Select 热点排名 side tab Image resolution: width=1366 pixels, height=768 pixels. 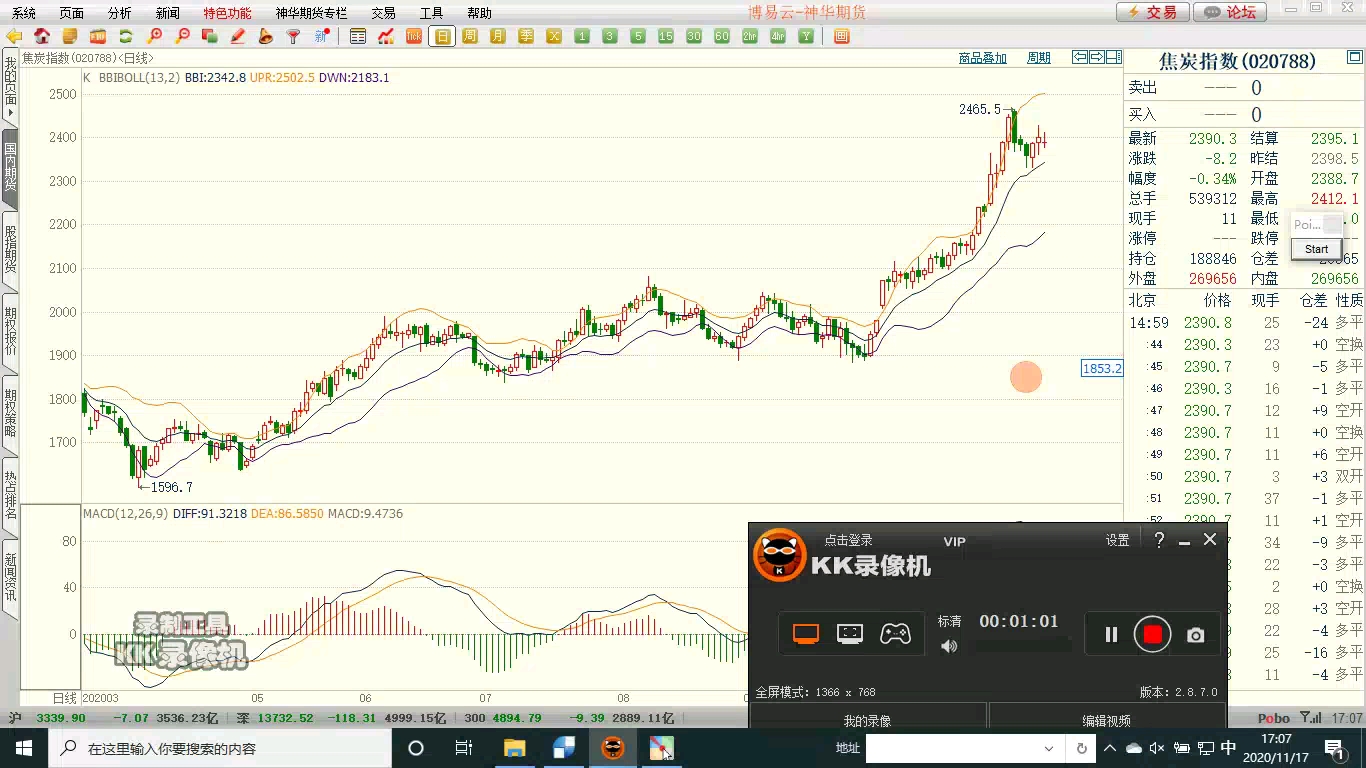tap(10, 496)
